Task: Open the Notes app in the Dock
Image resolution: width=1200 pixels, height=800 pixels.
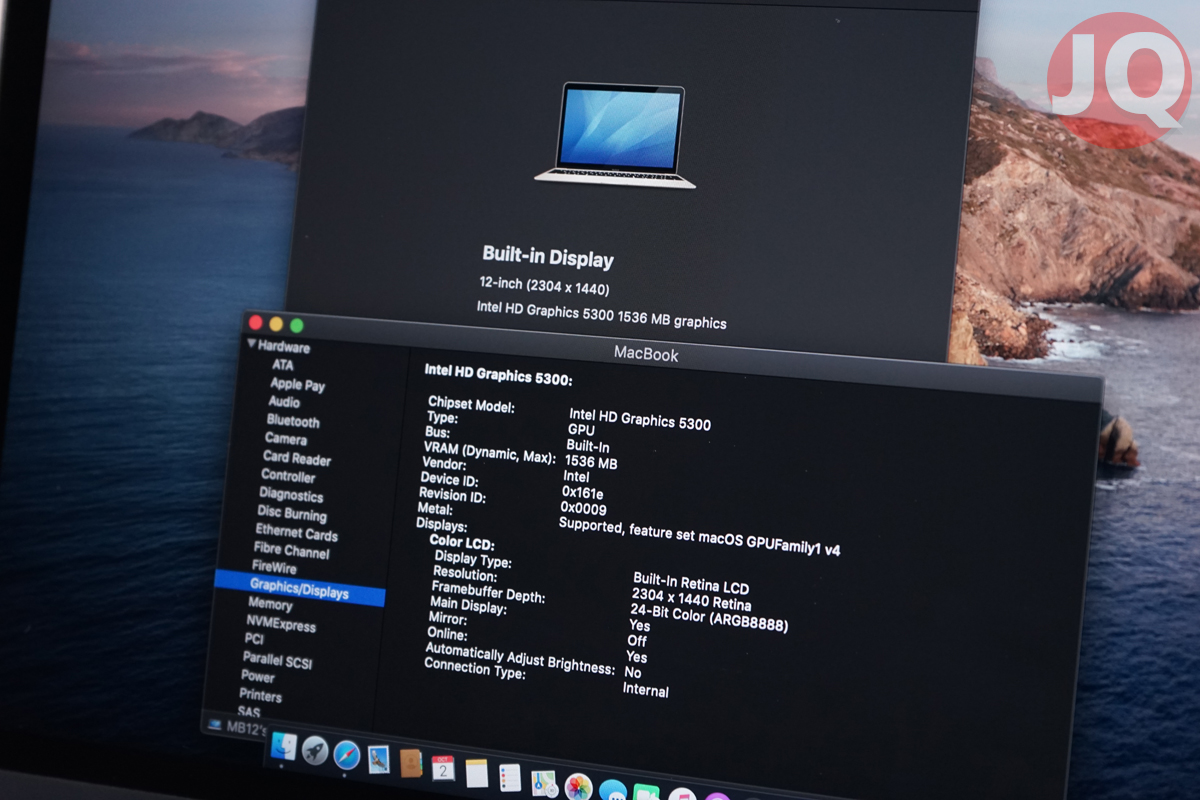Action: 476,773
